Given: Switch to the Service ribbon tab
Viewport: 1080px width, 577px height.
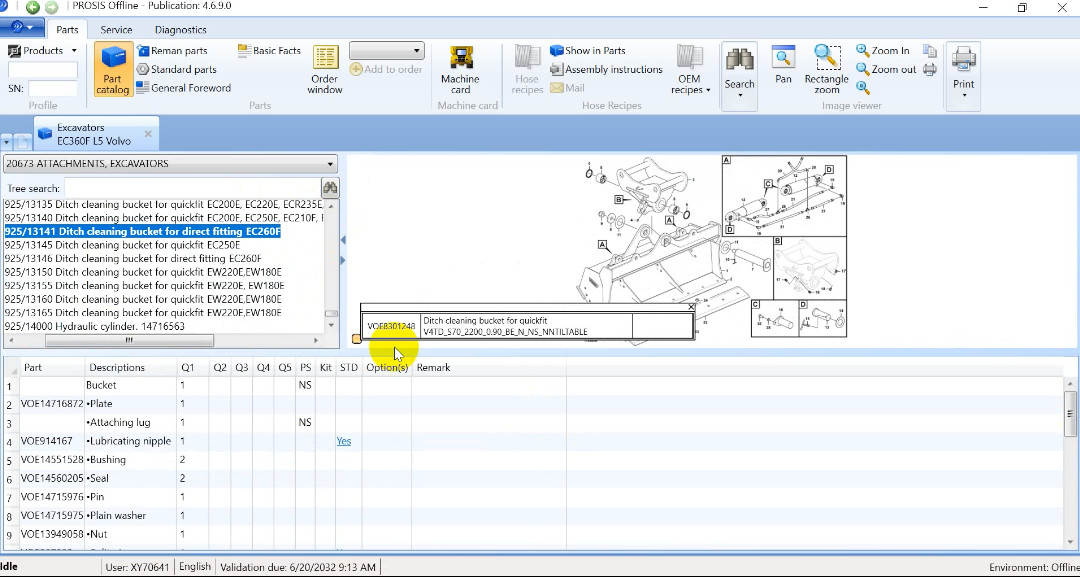Looking at the screenshot, I should (x=116, y=30).
